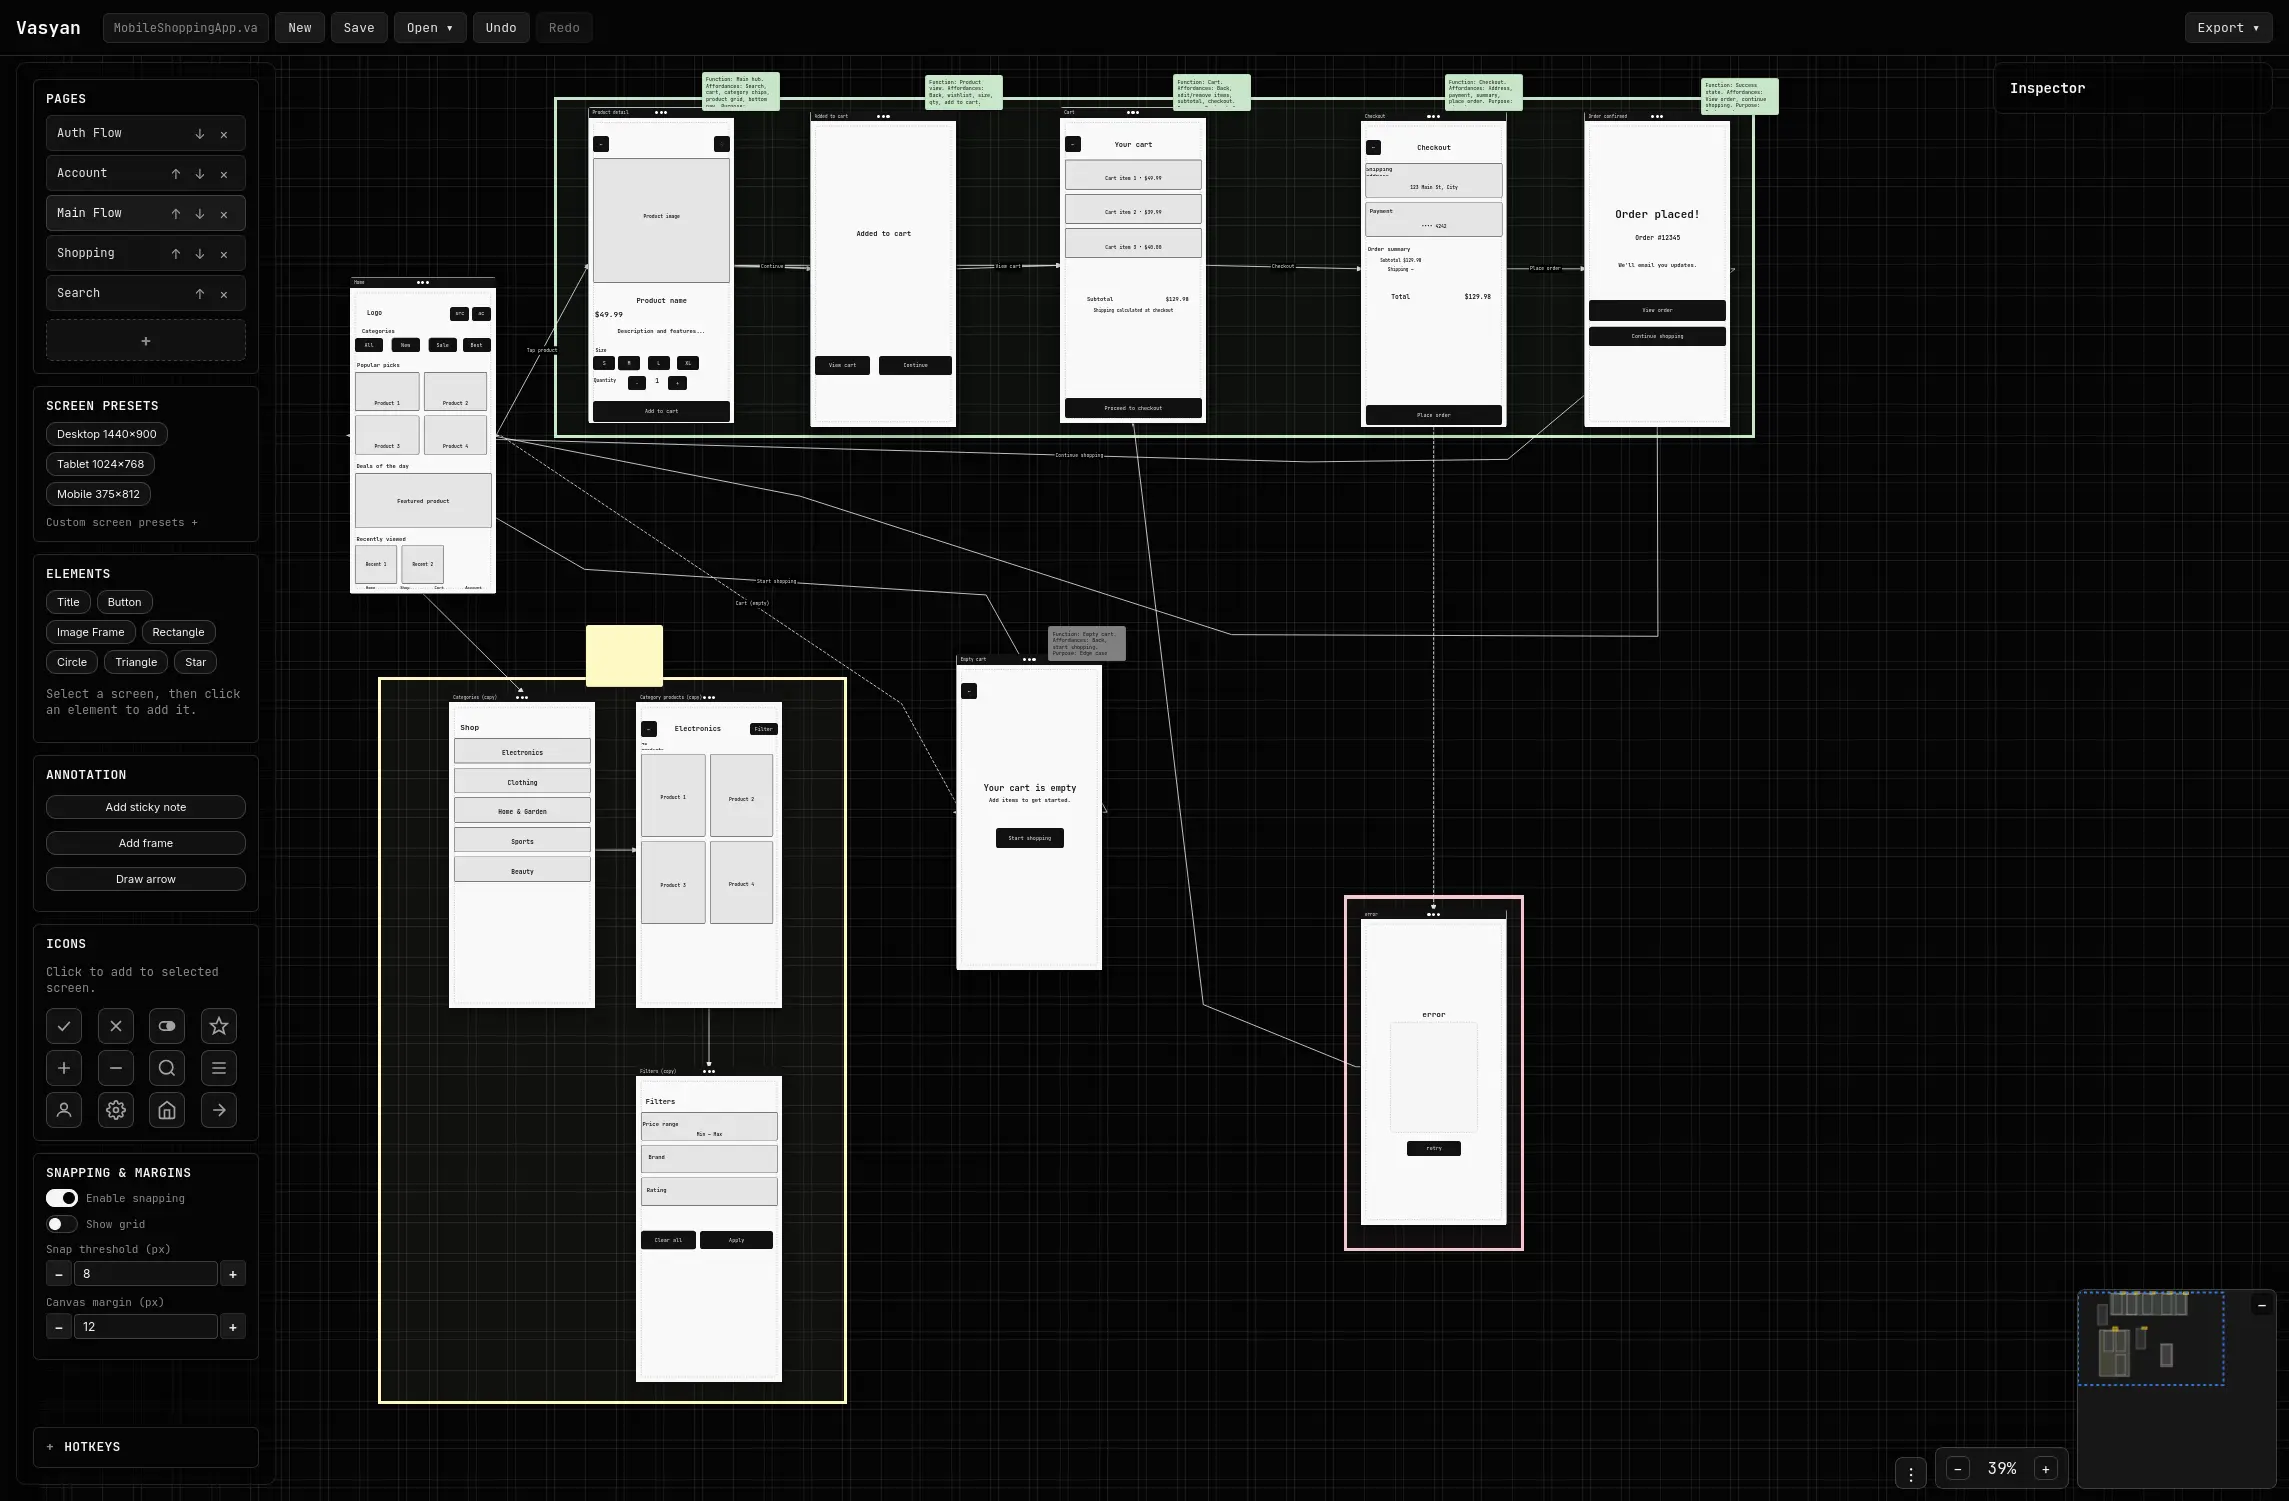Click the magnifier search icon in Icons
Screen dimensions: 2289x1501
click(167, 1067)
